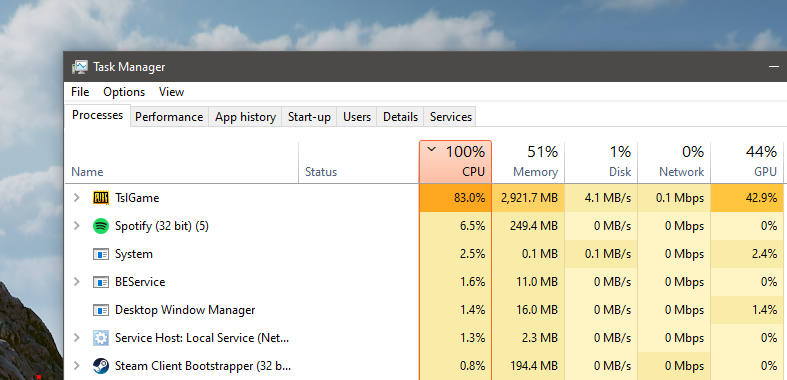Image resolution: width=787 pixels, height=380 pixels.
Task: Select the Desktop Window Manager name
Action: click(x=185, y=310)
